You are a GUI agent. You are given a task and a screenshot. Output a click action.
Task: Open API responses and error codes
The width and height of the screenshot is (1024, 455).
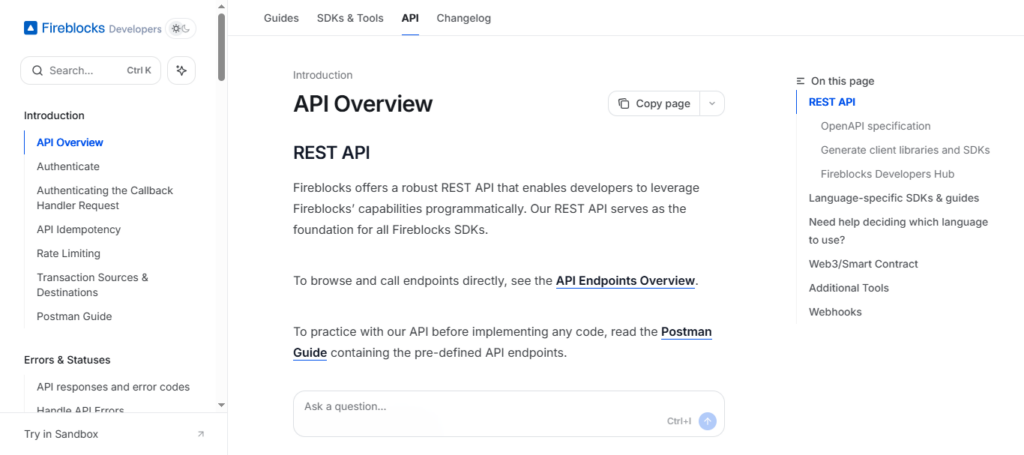click(x=113, y=387)
